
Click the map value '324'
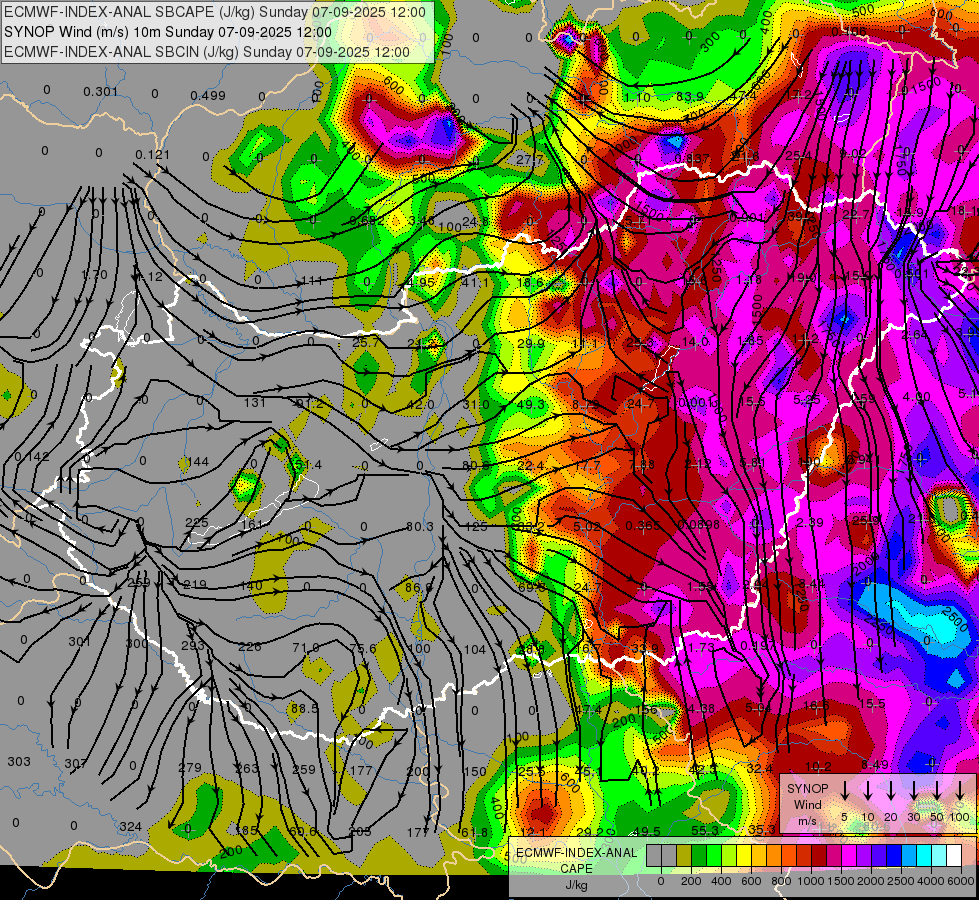[130, 827]
